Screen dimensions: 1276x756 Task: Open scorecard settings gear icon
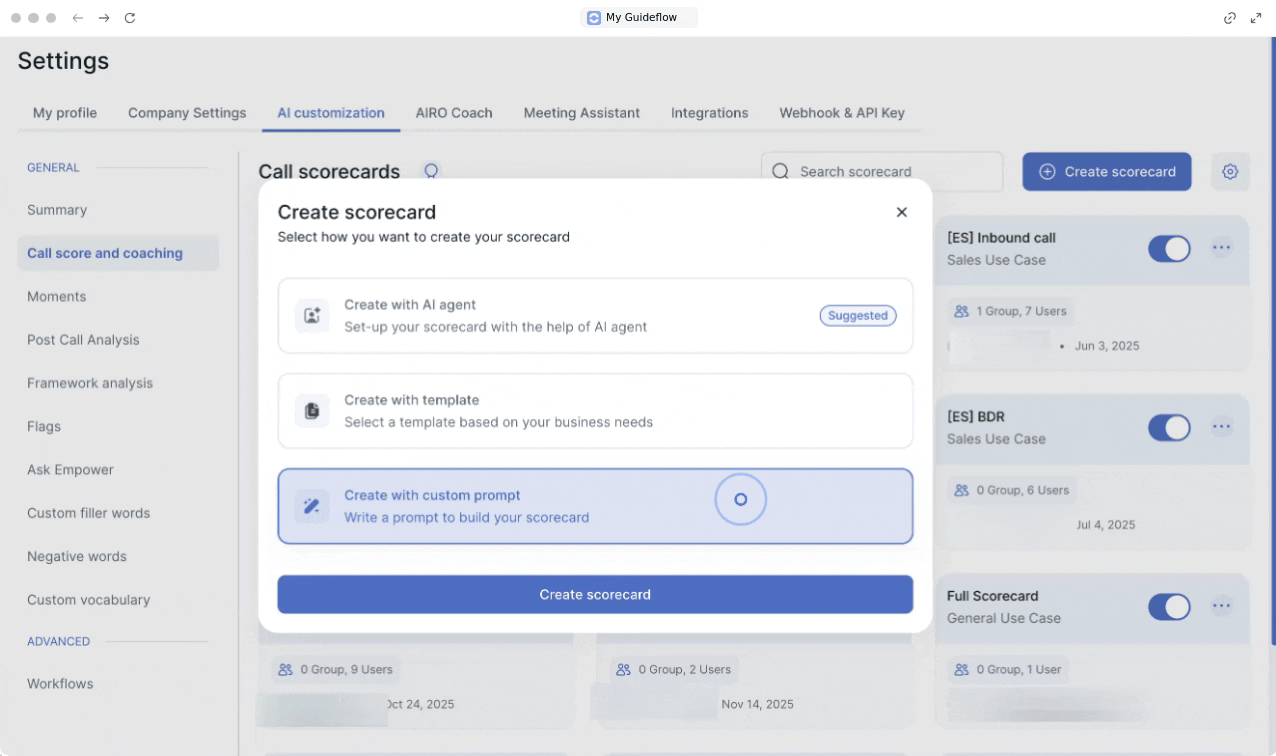[x=1230, y=172]
